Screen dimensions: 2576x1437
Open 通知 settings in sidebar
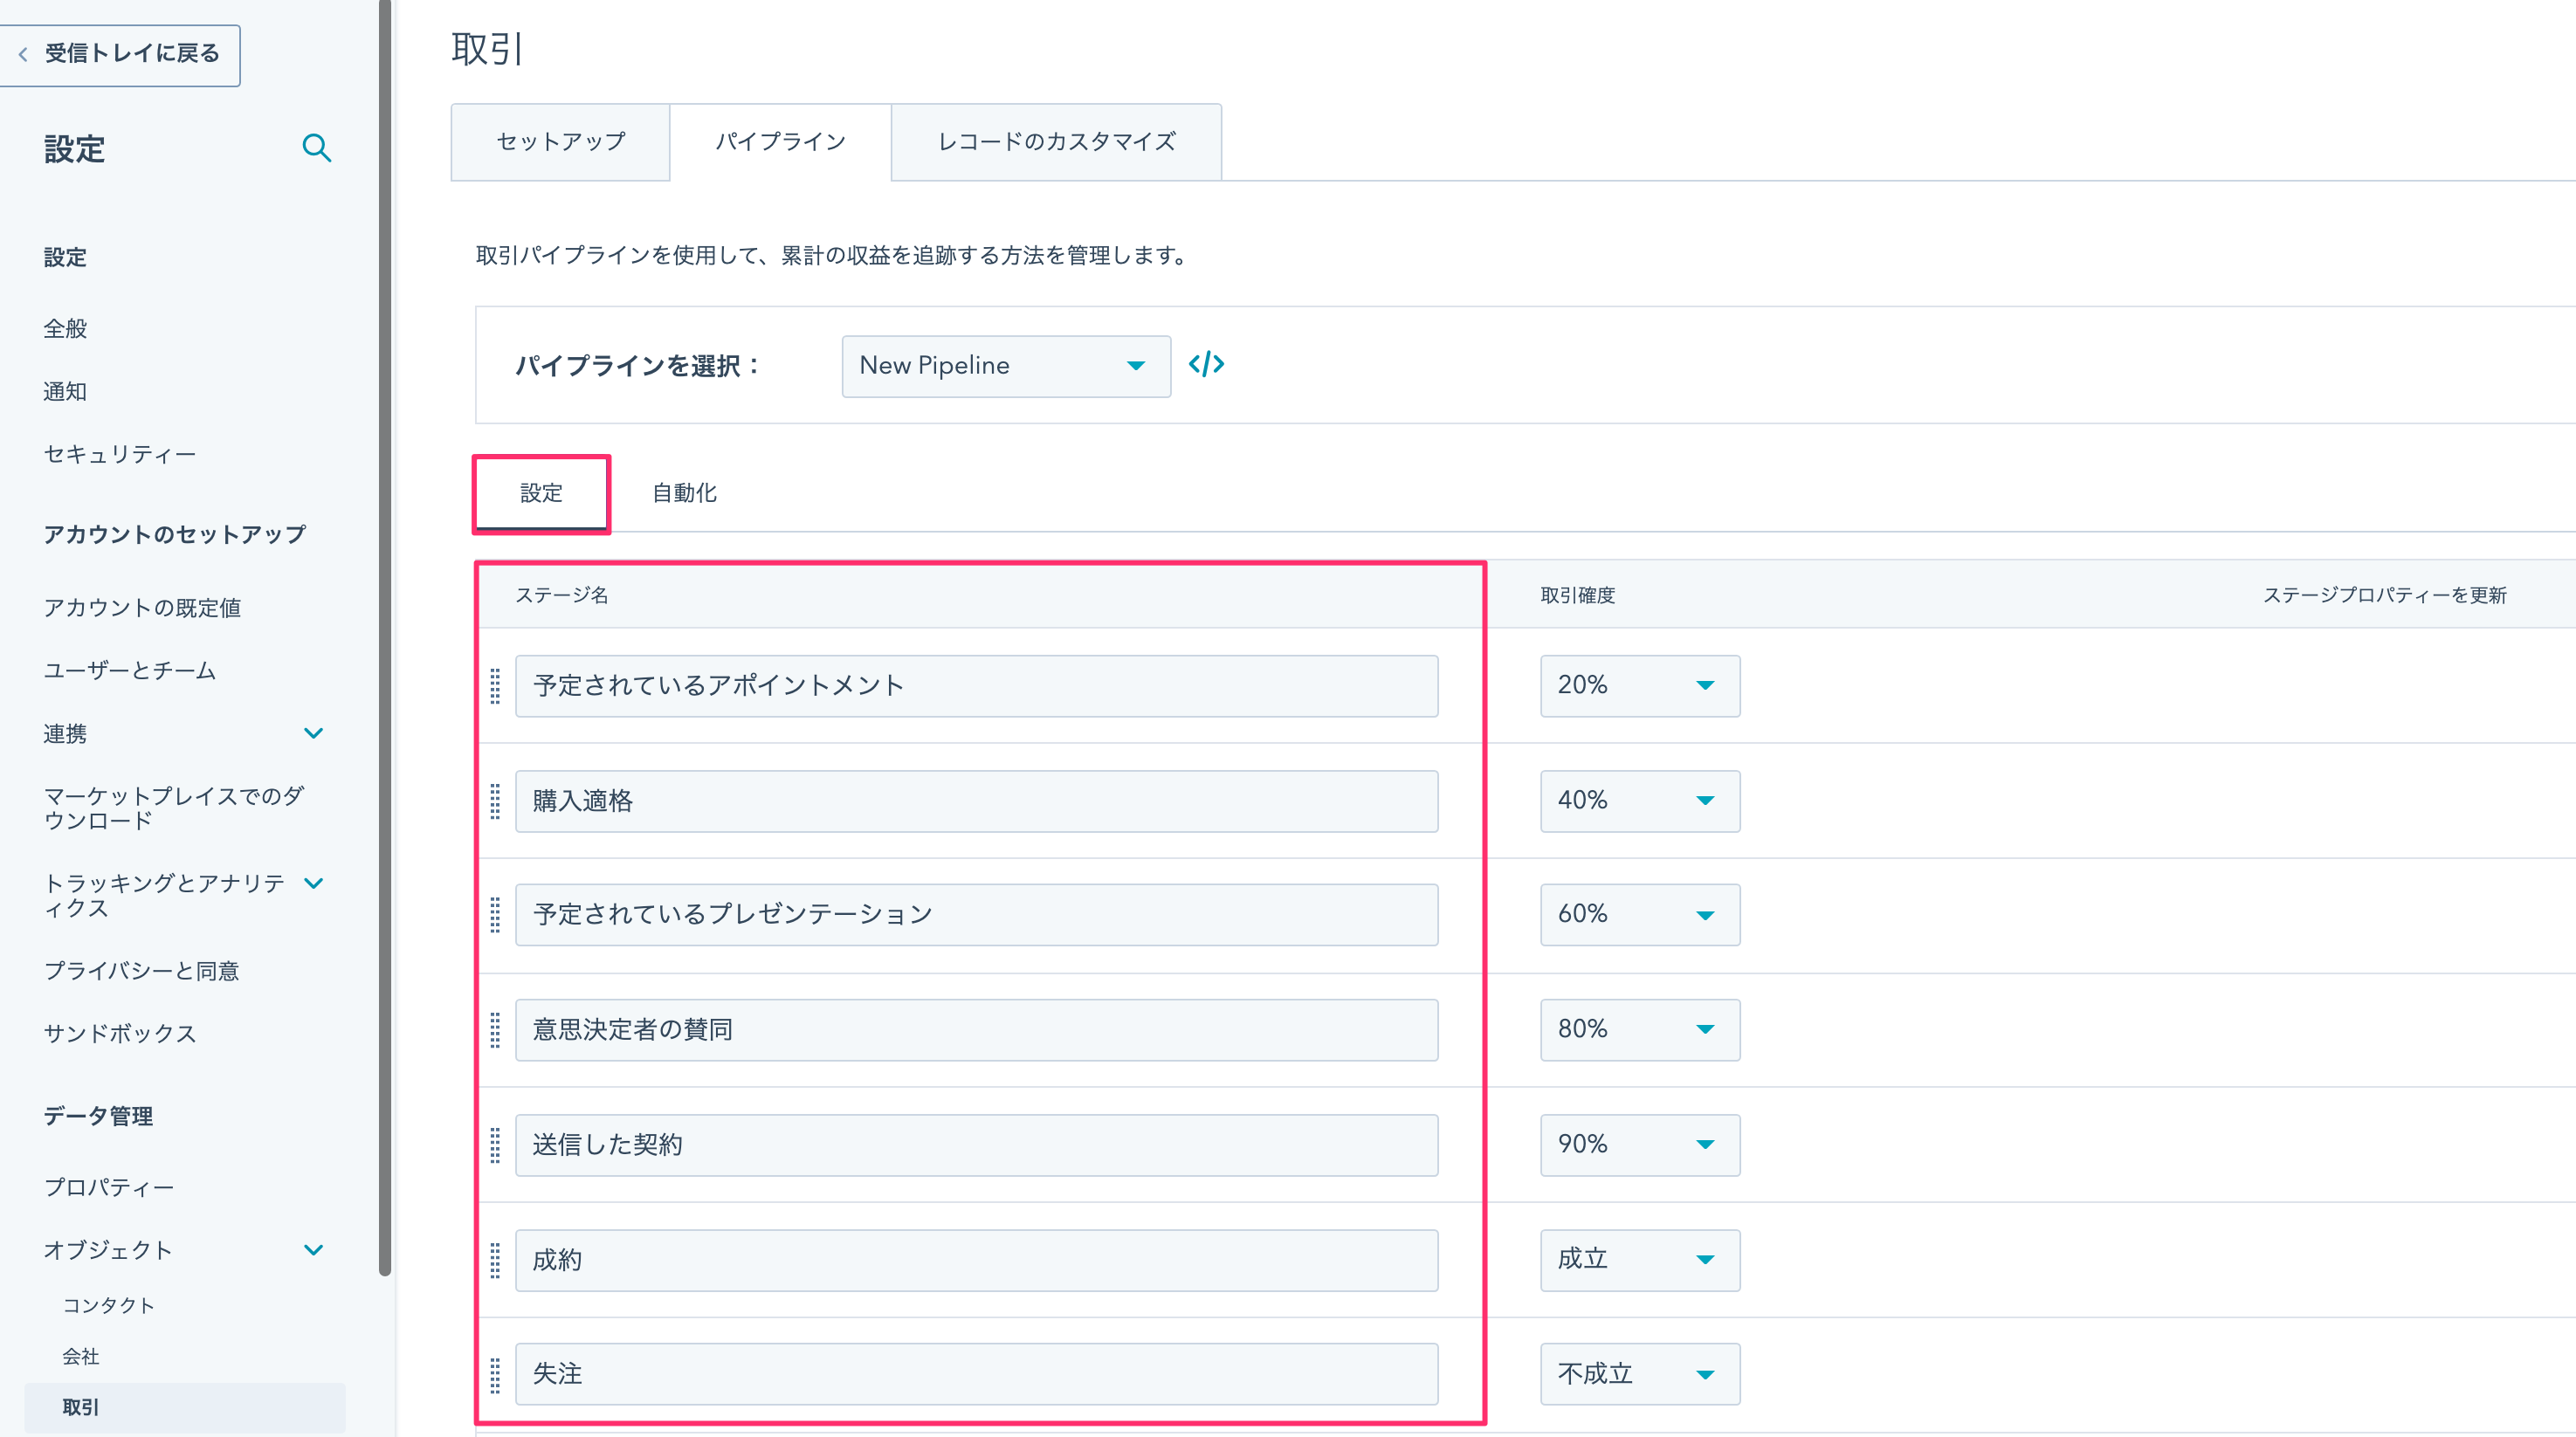tap(65, 392)
